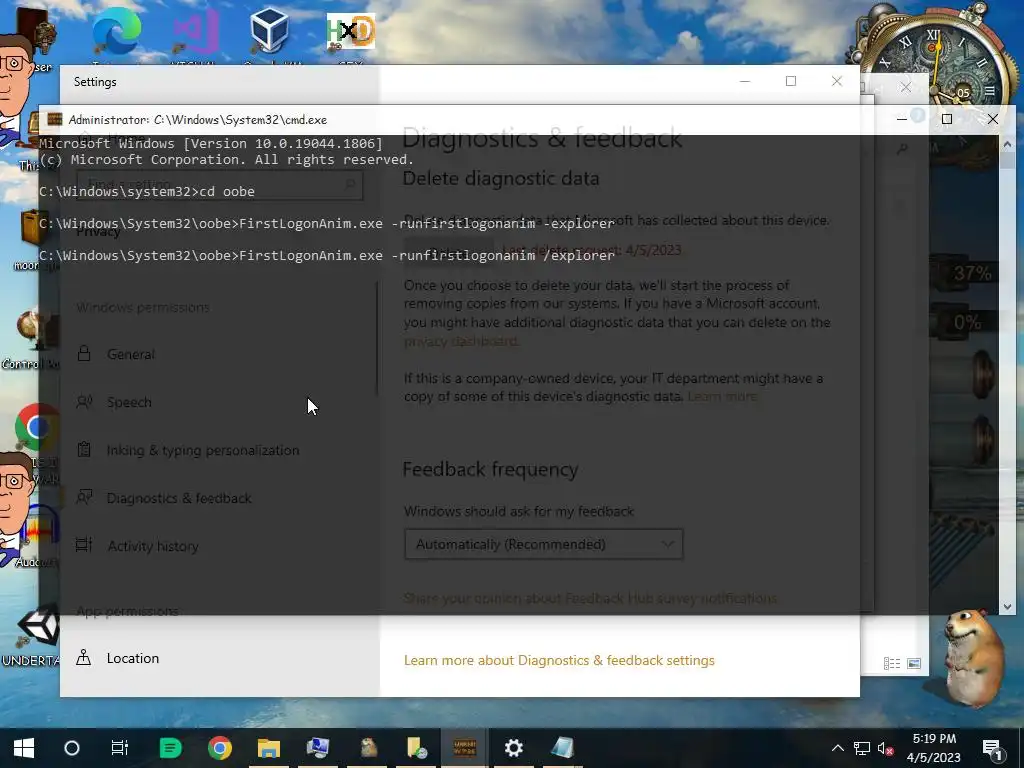Screen dimensions: 1024x768
Task: Click the taskbar clock showing 5:19 PM
Action: (934, 748)
